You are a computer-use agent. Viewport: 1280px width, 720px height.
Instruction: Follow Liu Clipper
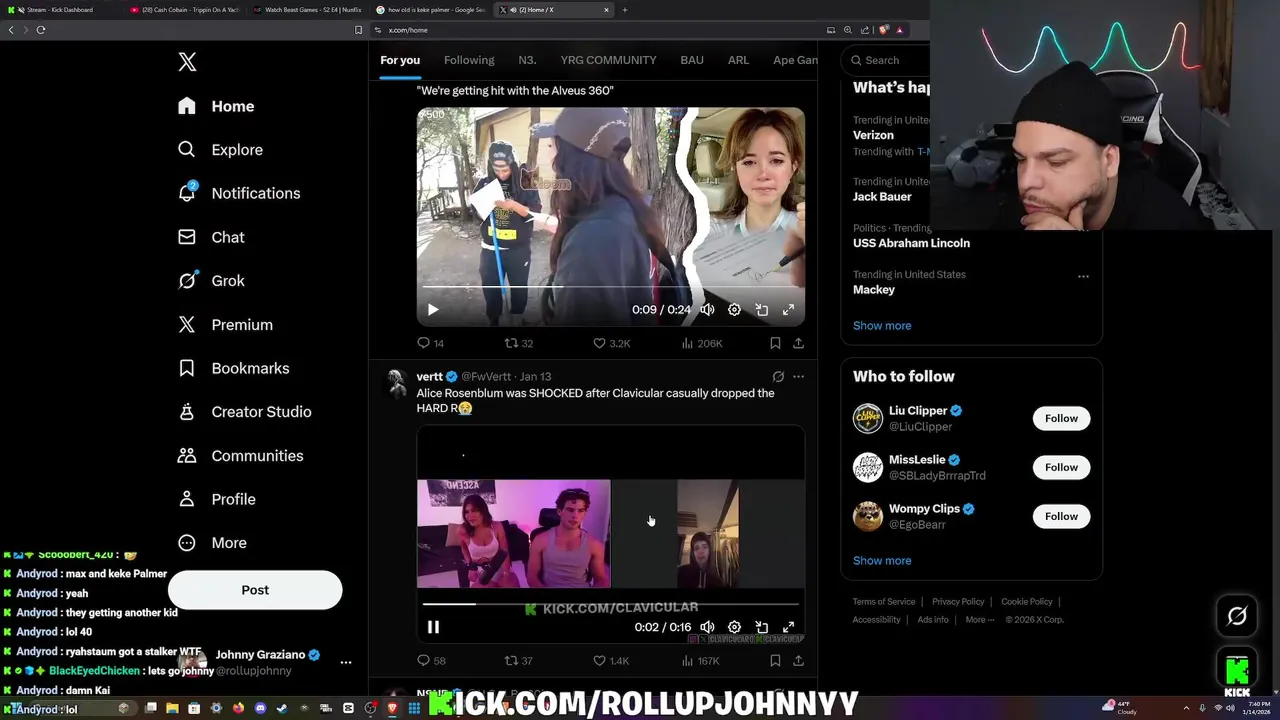[x=1061, y=418]
